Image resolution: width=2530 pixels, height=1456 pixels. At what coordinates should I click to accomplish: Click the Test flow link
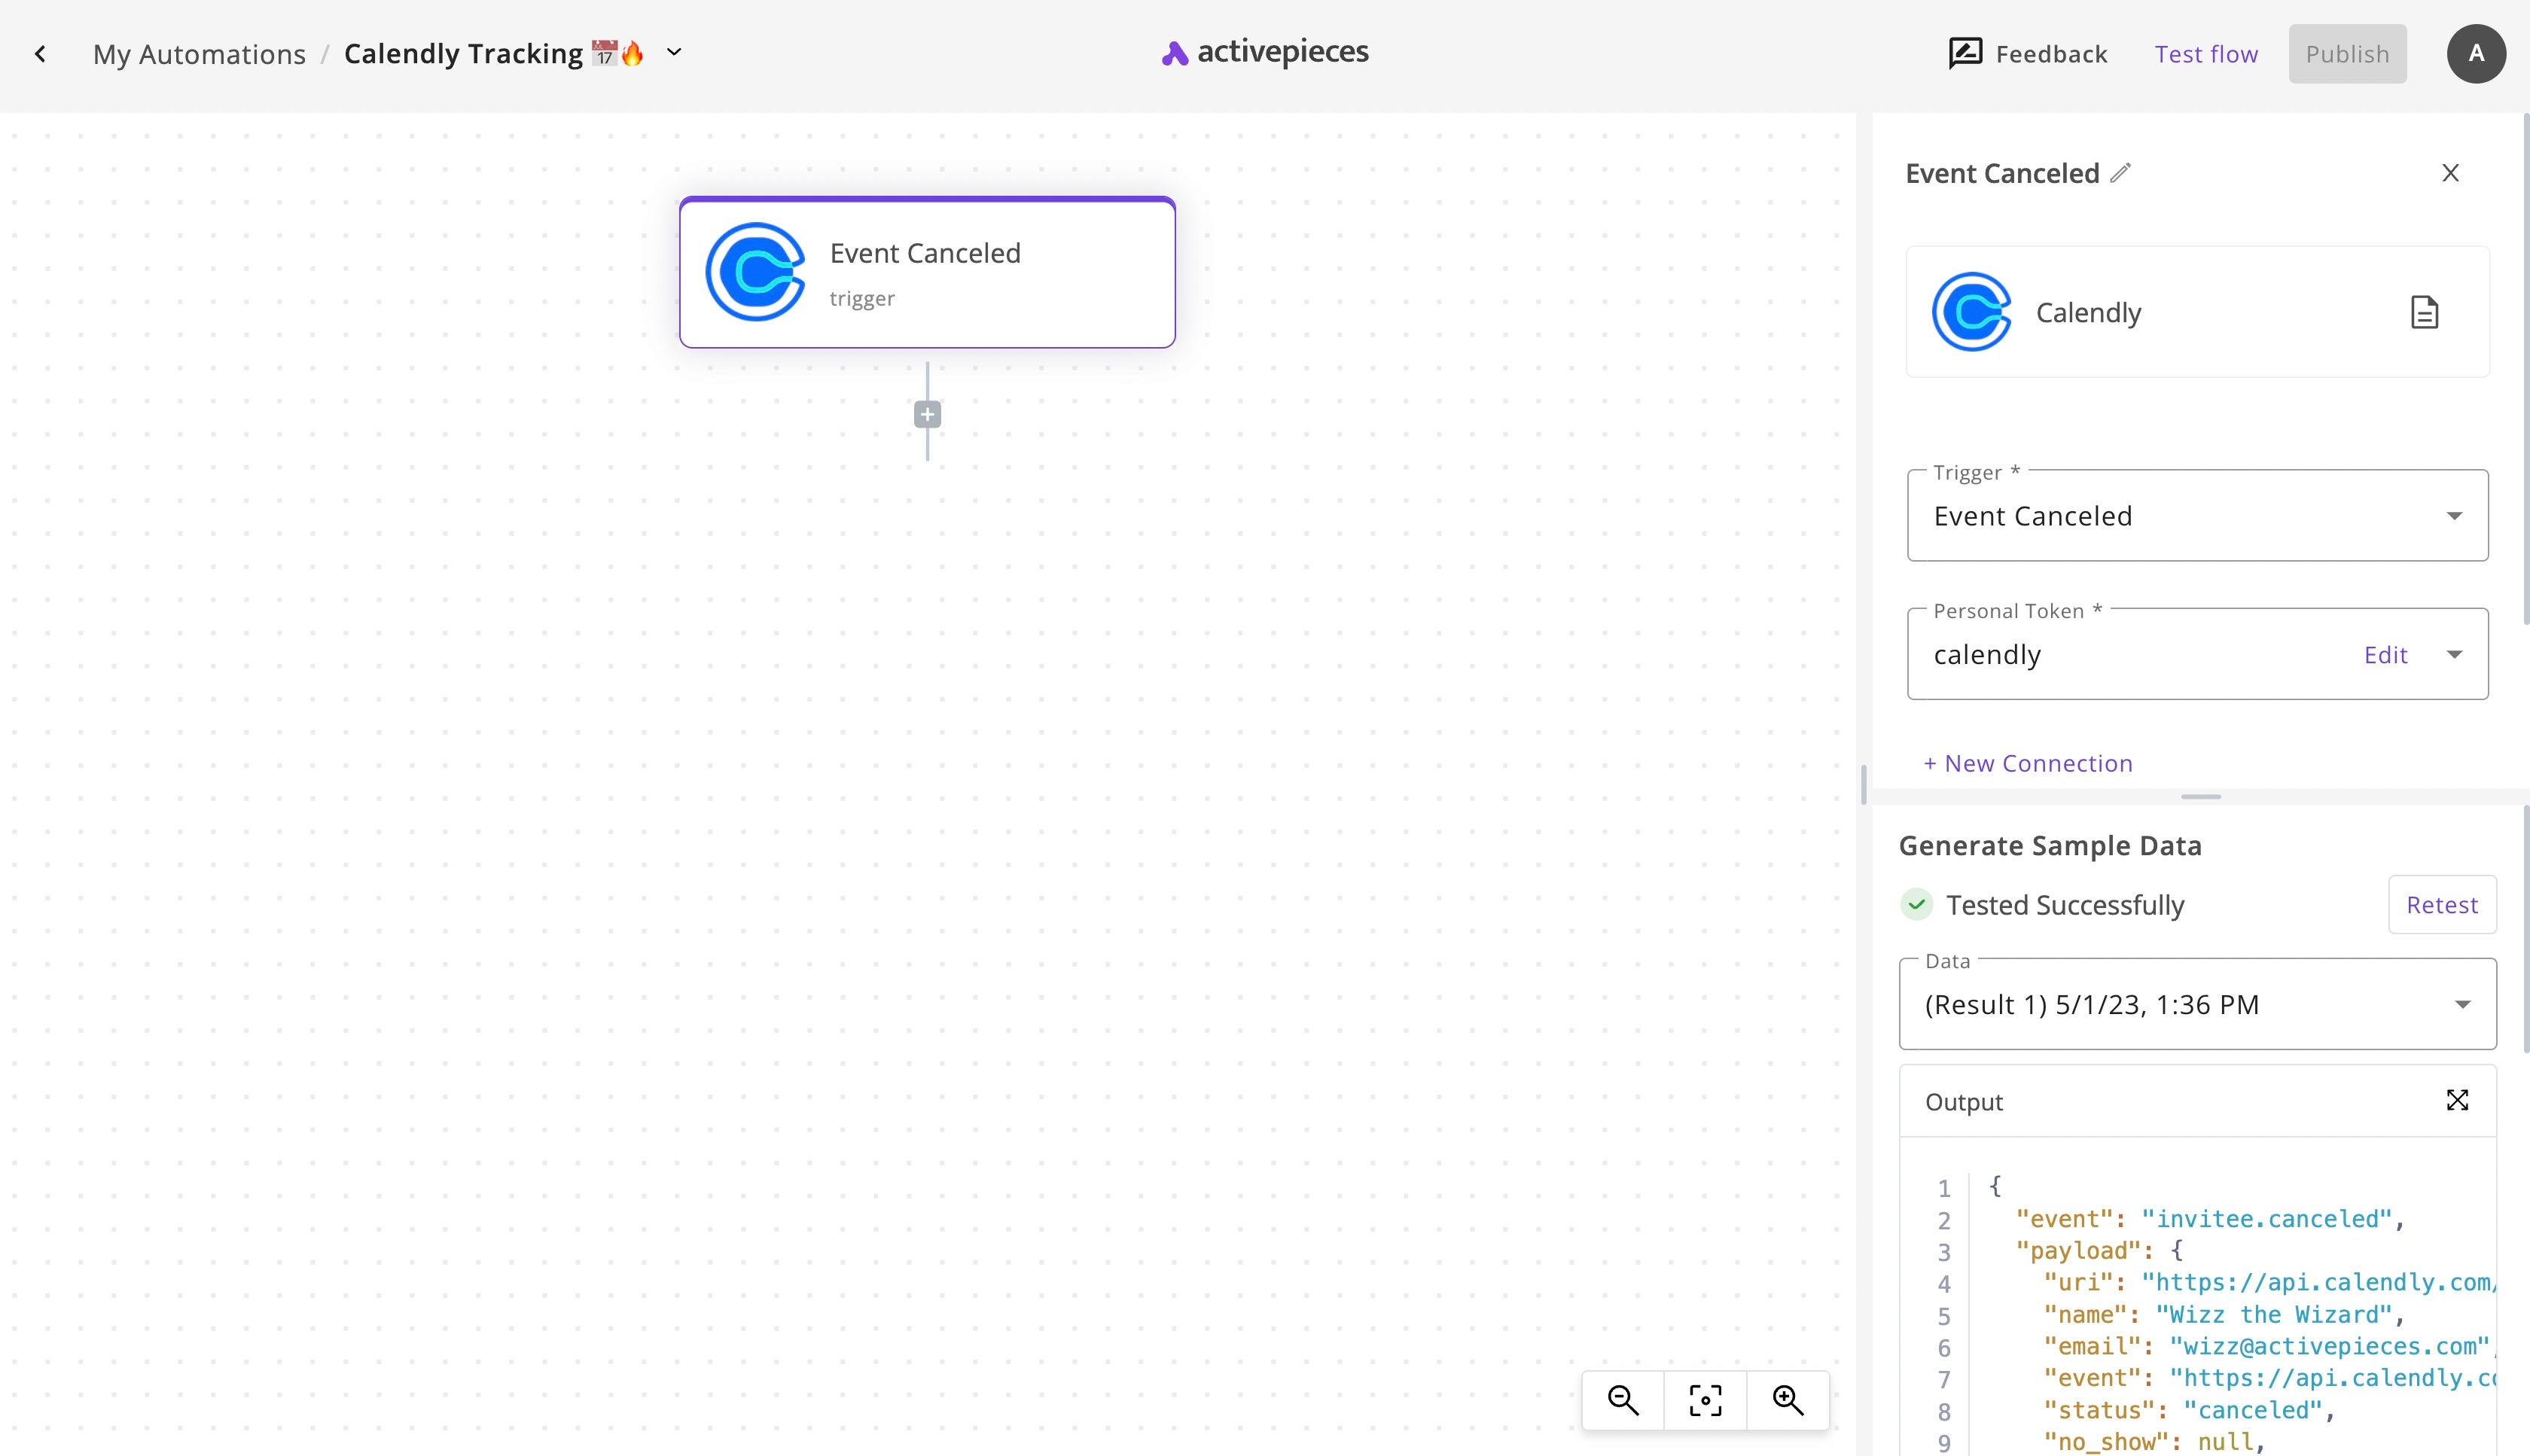(x=2206, y=54)
